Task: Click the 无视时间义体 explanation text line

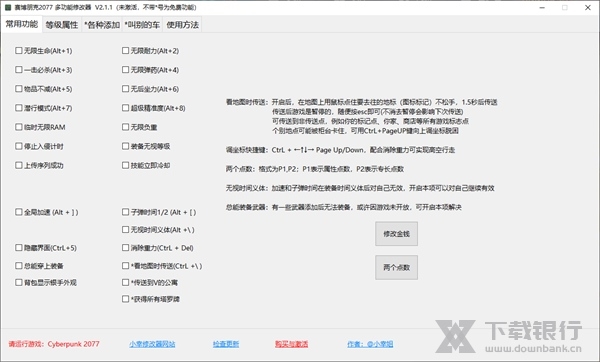Action: click(360, 188)
